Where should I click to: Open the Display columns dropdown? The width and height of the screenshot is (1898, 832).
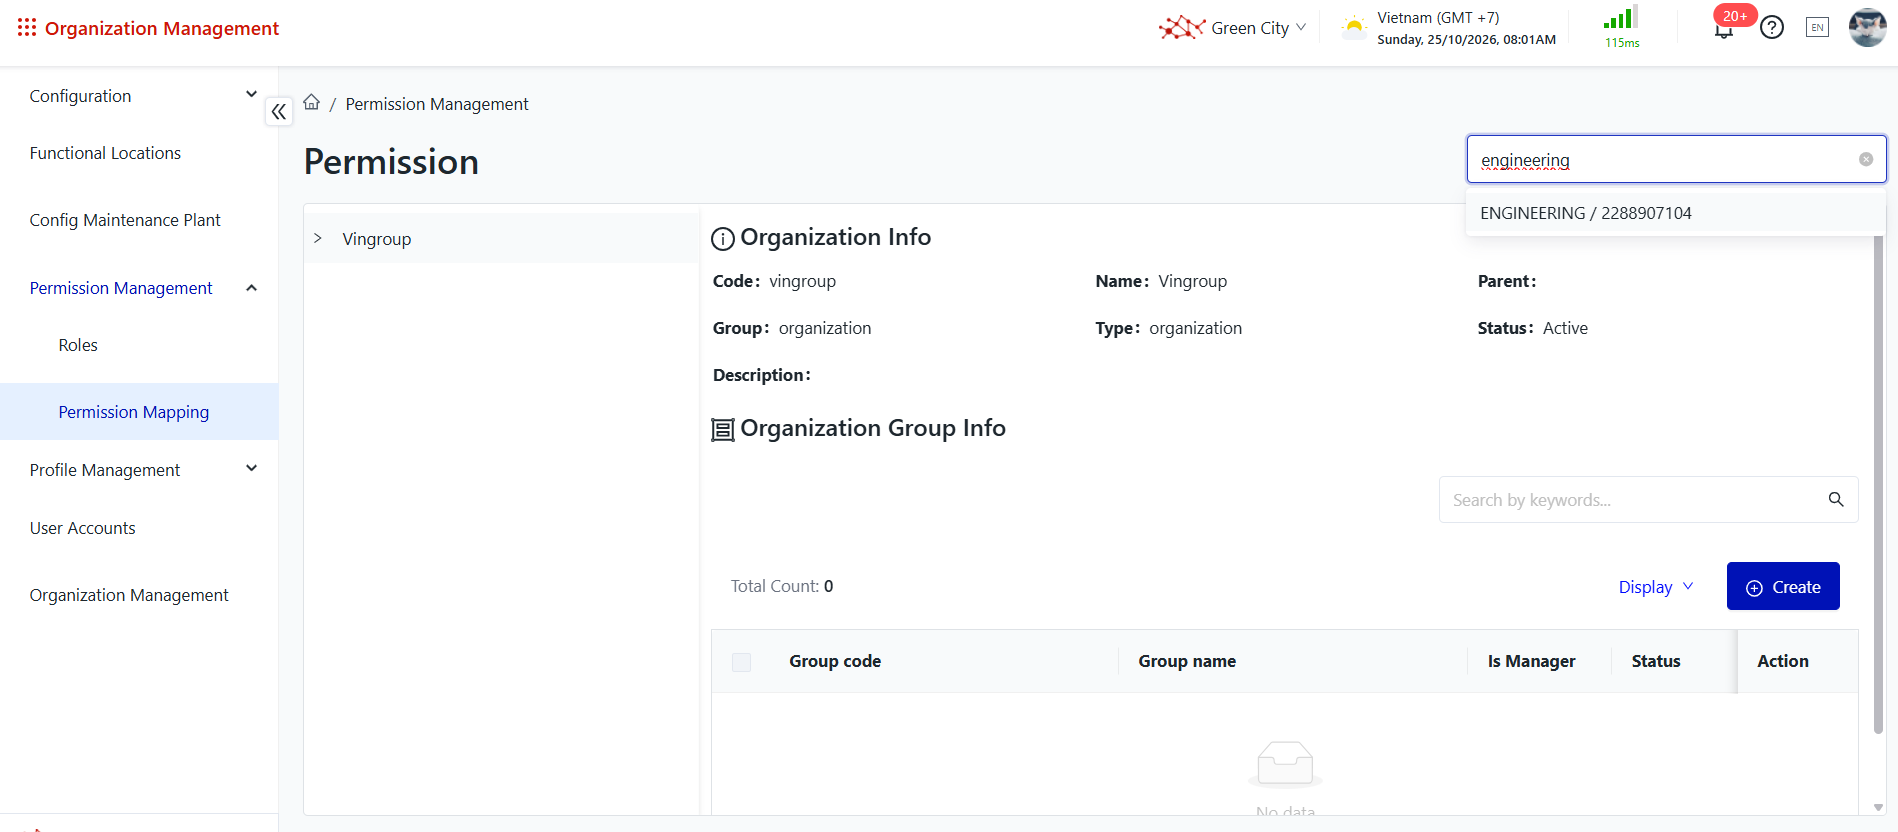coord(1656,587)
